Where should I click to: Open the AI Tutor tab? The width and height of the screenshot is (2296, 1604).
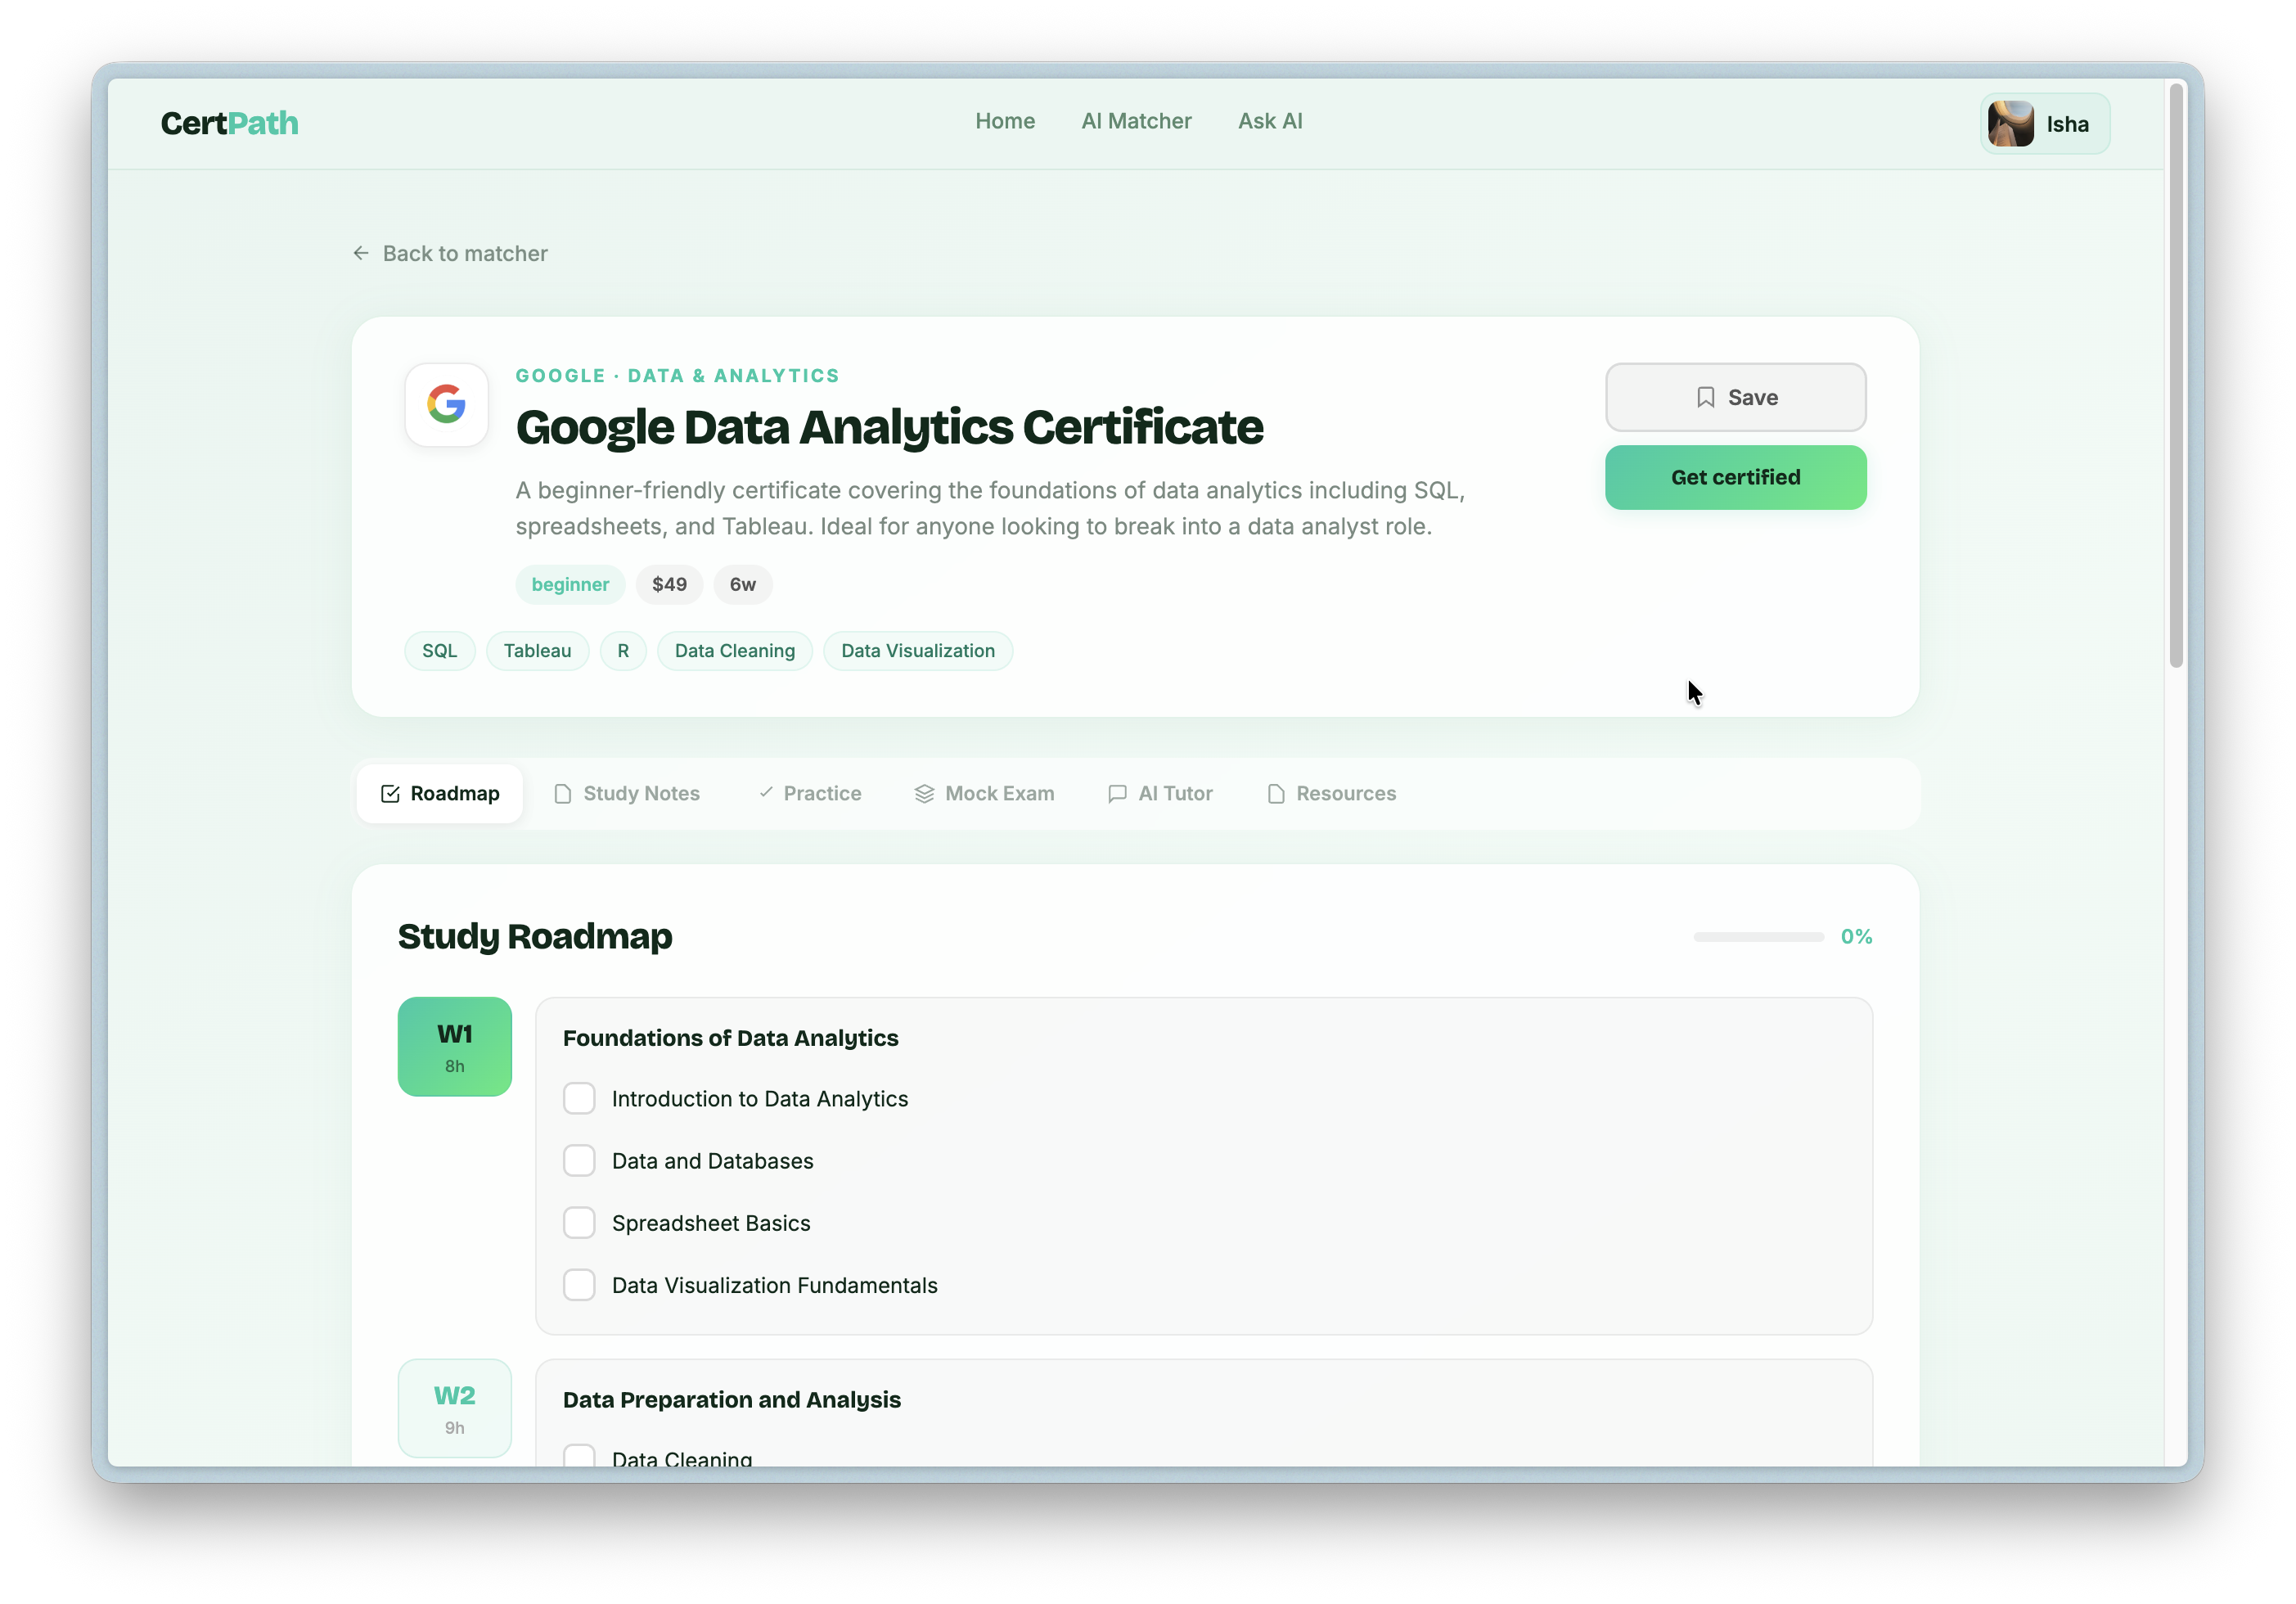[1160, 793]
